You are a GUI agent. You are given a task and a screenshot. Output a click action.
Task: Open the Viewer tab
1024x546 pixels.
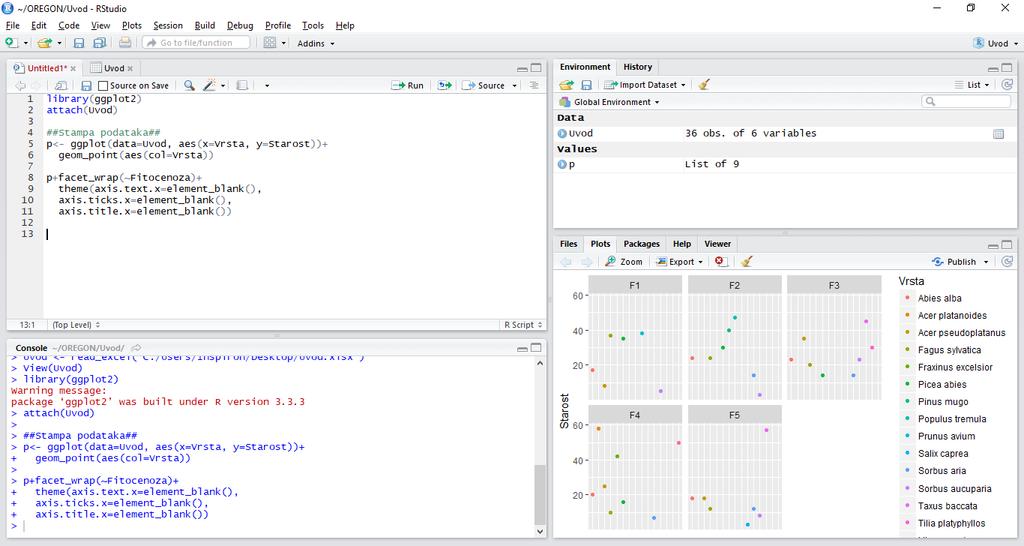click(717, 244)
